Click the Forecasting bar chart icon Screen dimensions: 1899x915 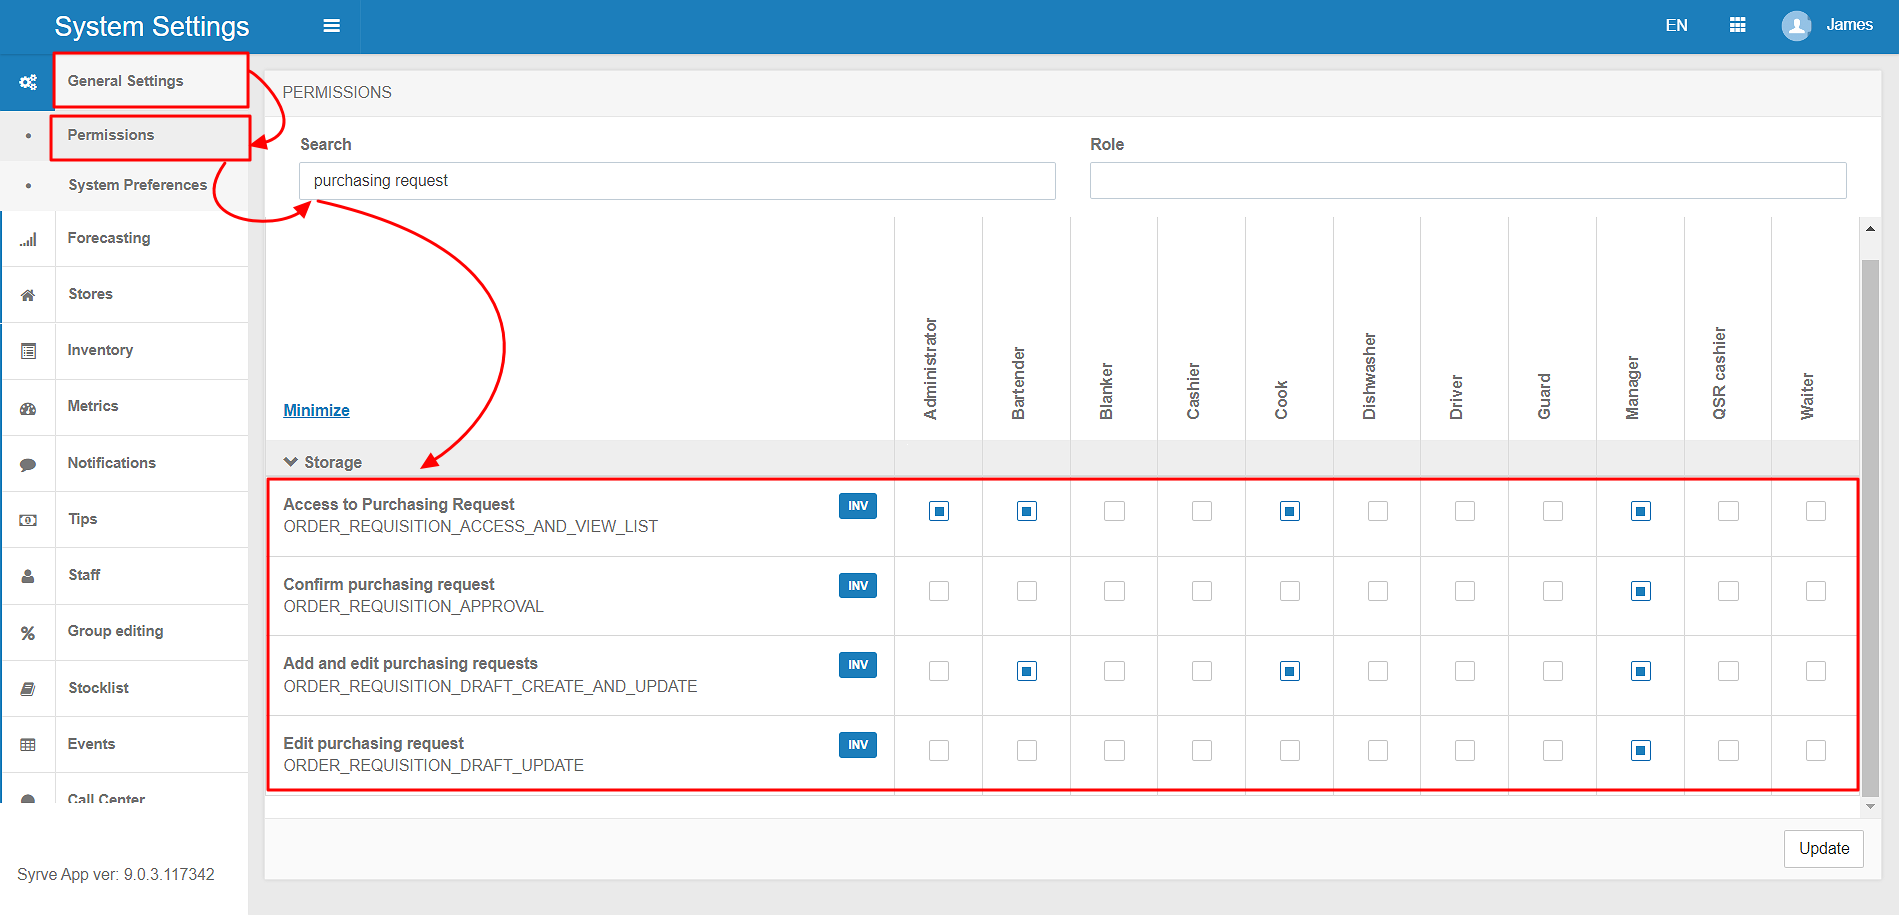click(28, 239)
